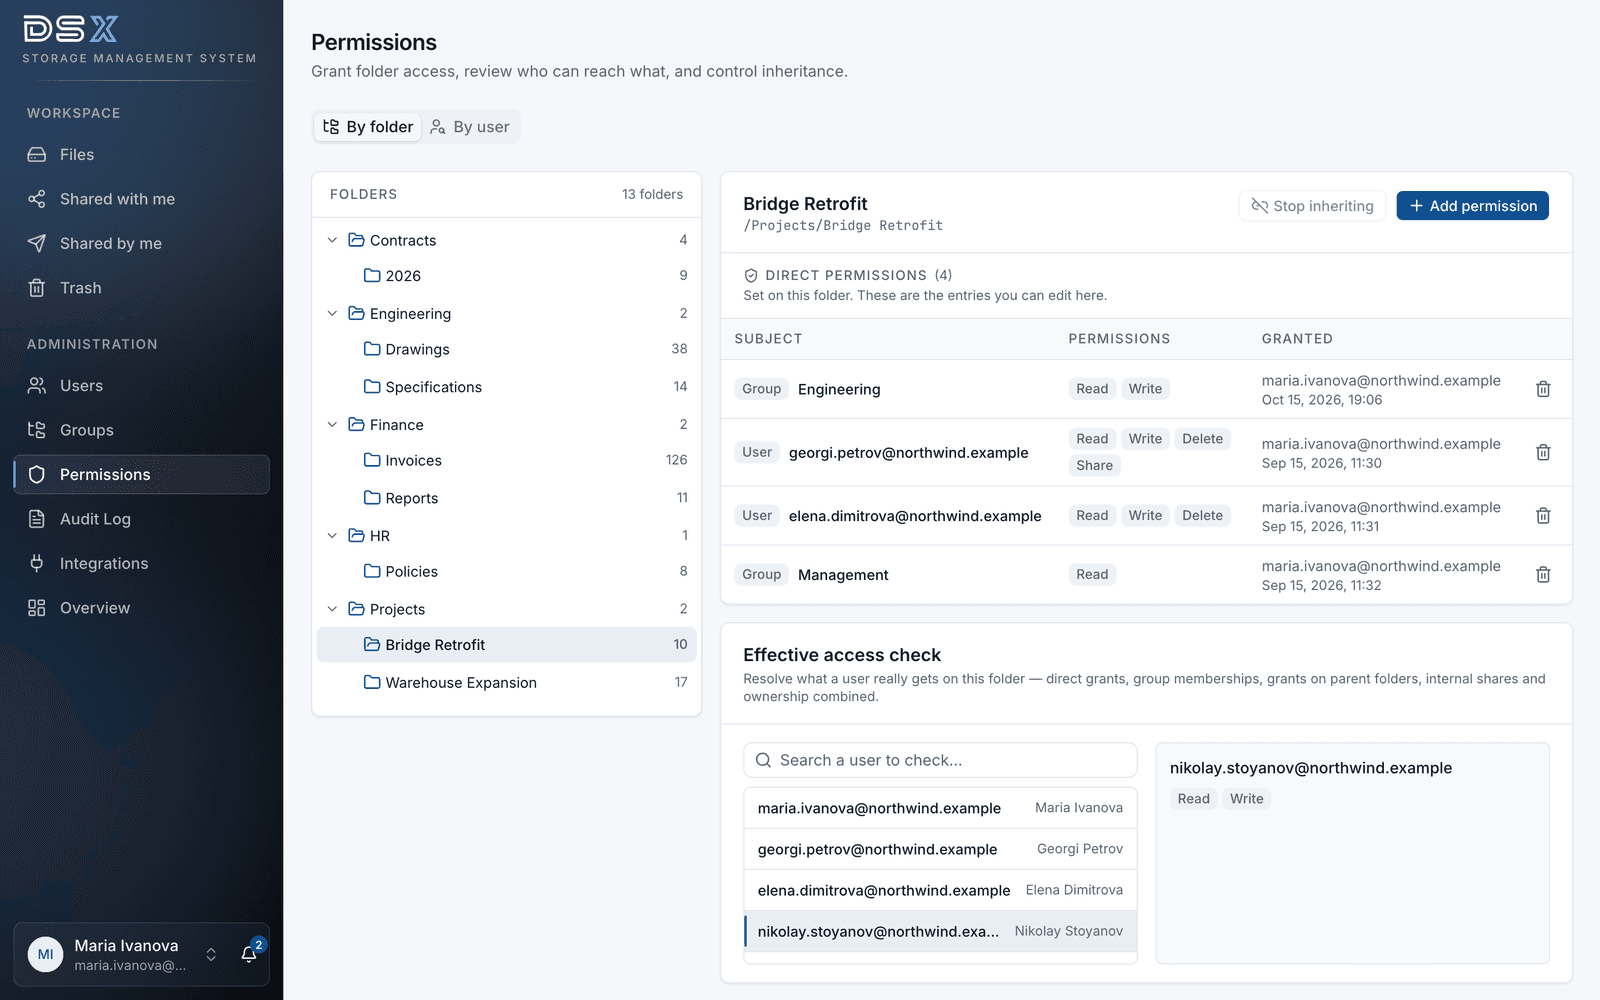This screenshot has height=1000, width=1600.
Task: Collapse the HR folder chevron
Action: tap(333, 535)
